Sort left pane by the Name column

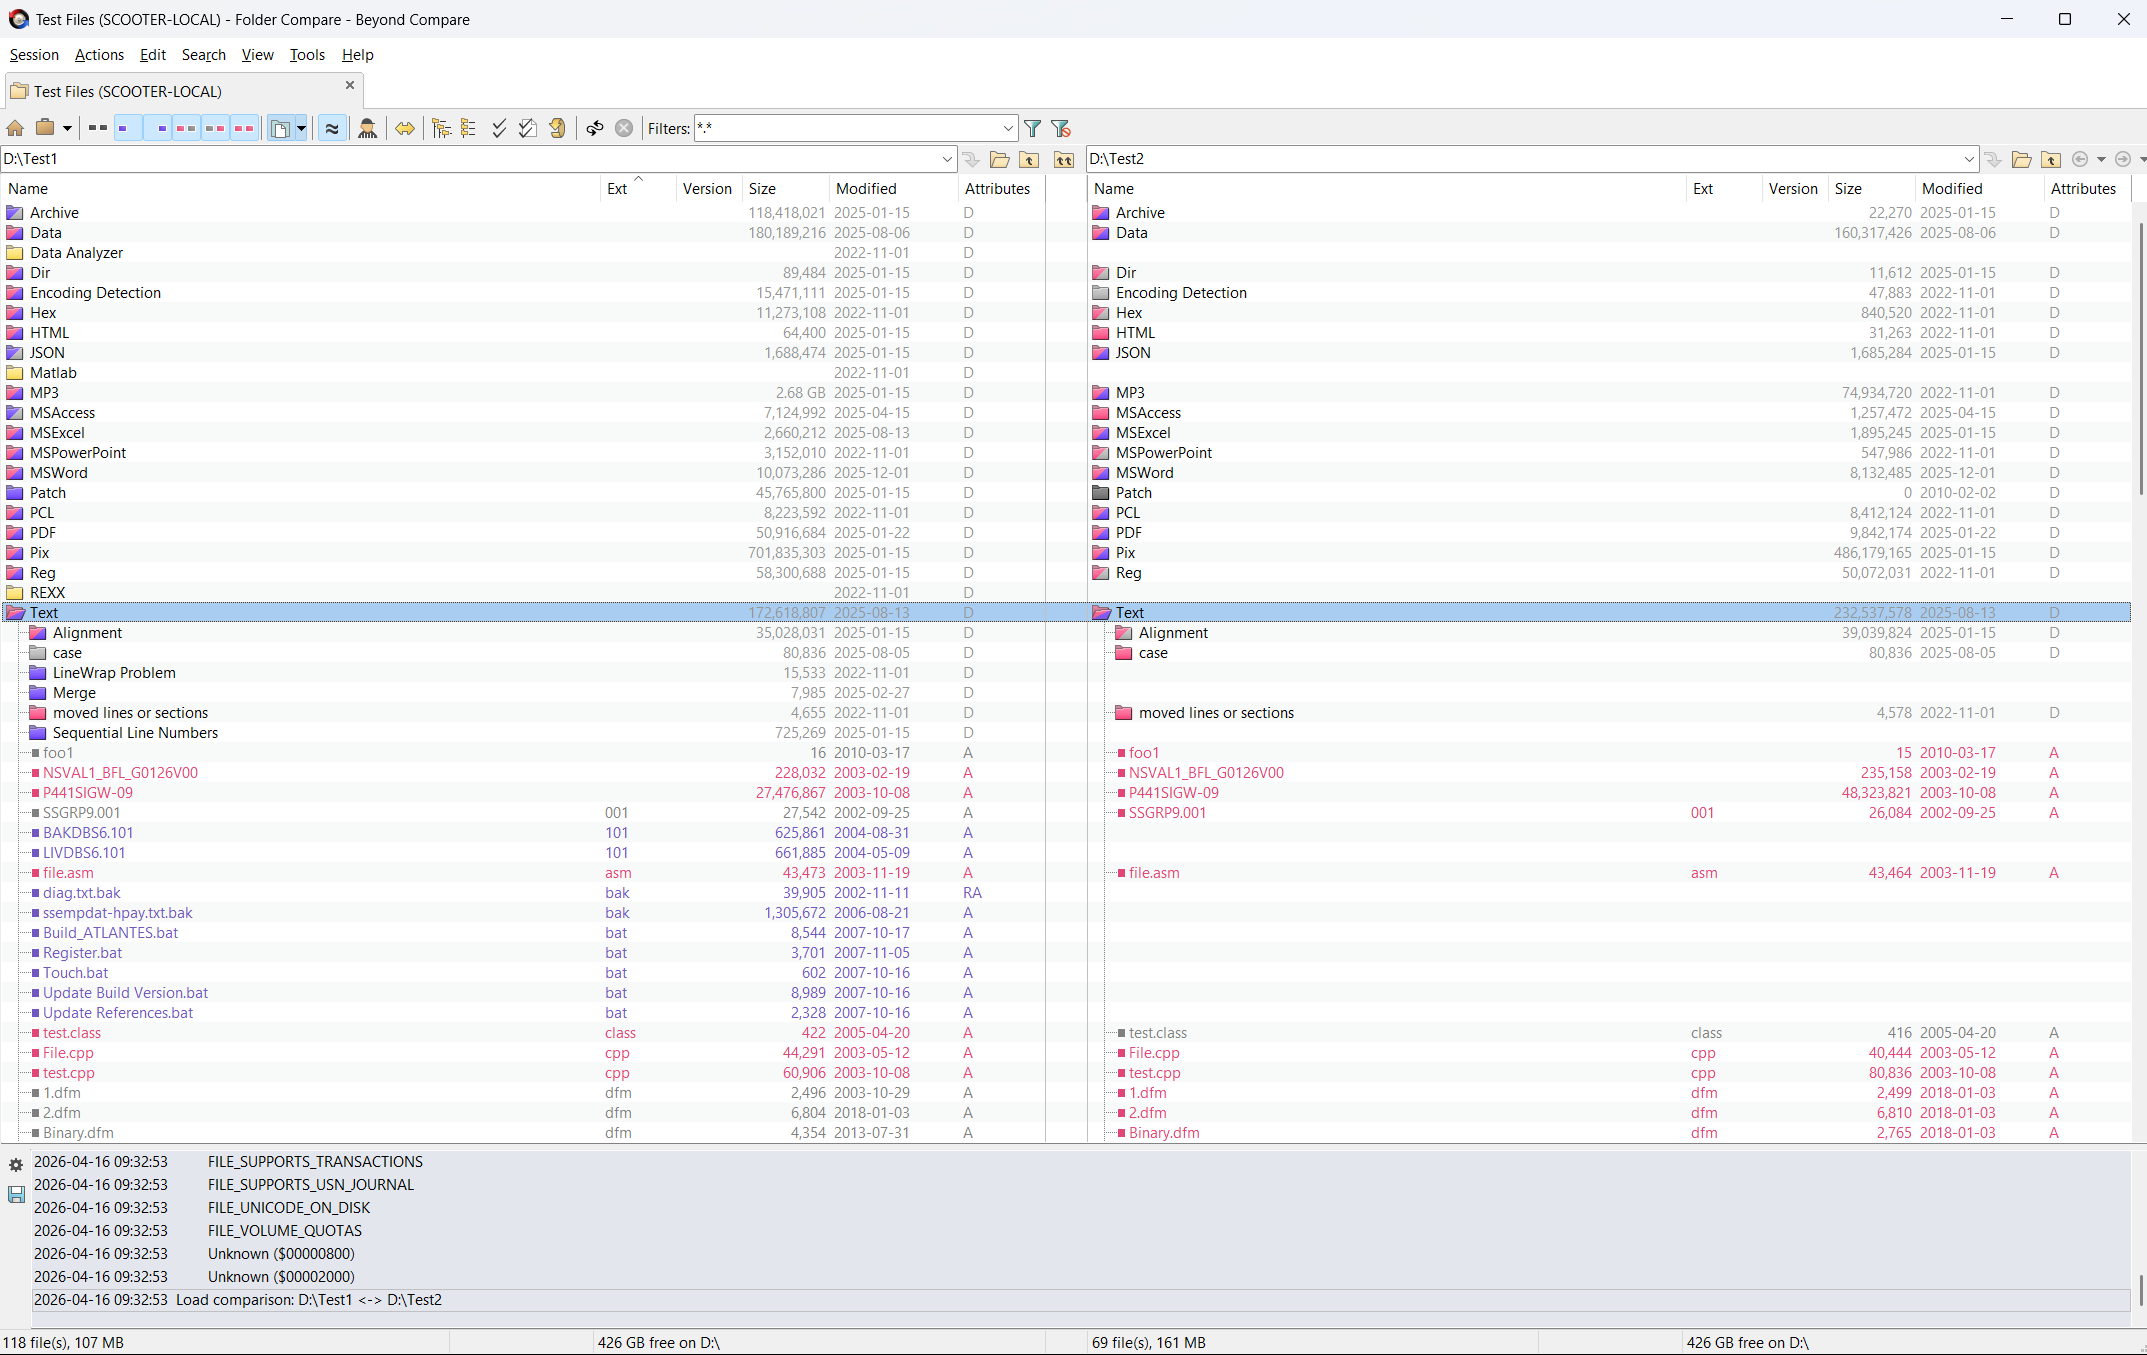click(x=300, y=188)
